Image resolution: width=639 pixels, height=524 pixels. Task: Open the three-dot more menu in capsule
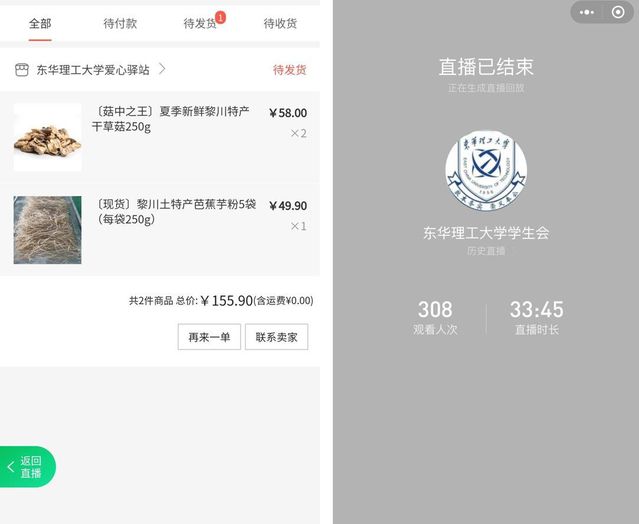pos(587,12)
